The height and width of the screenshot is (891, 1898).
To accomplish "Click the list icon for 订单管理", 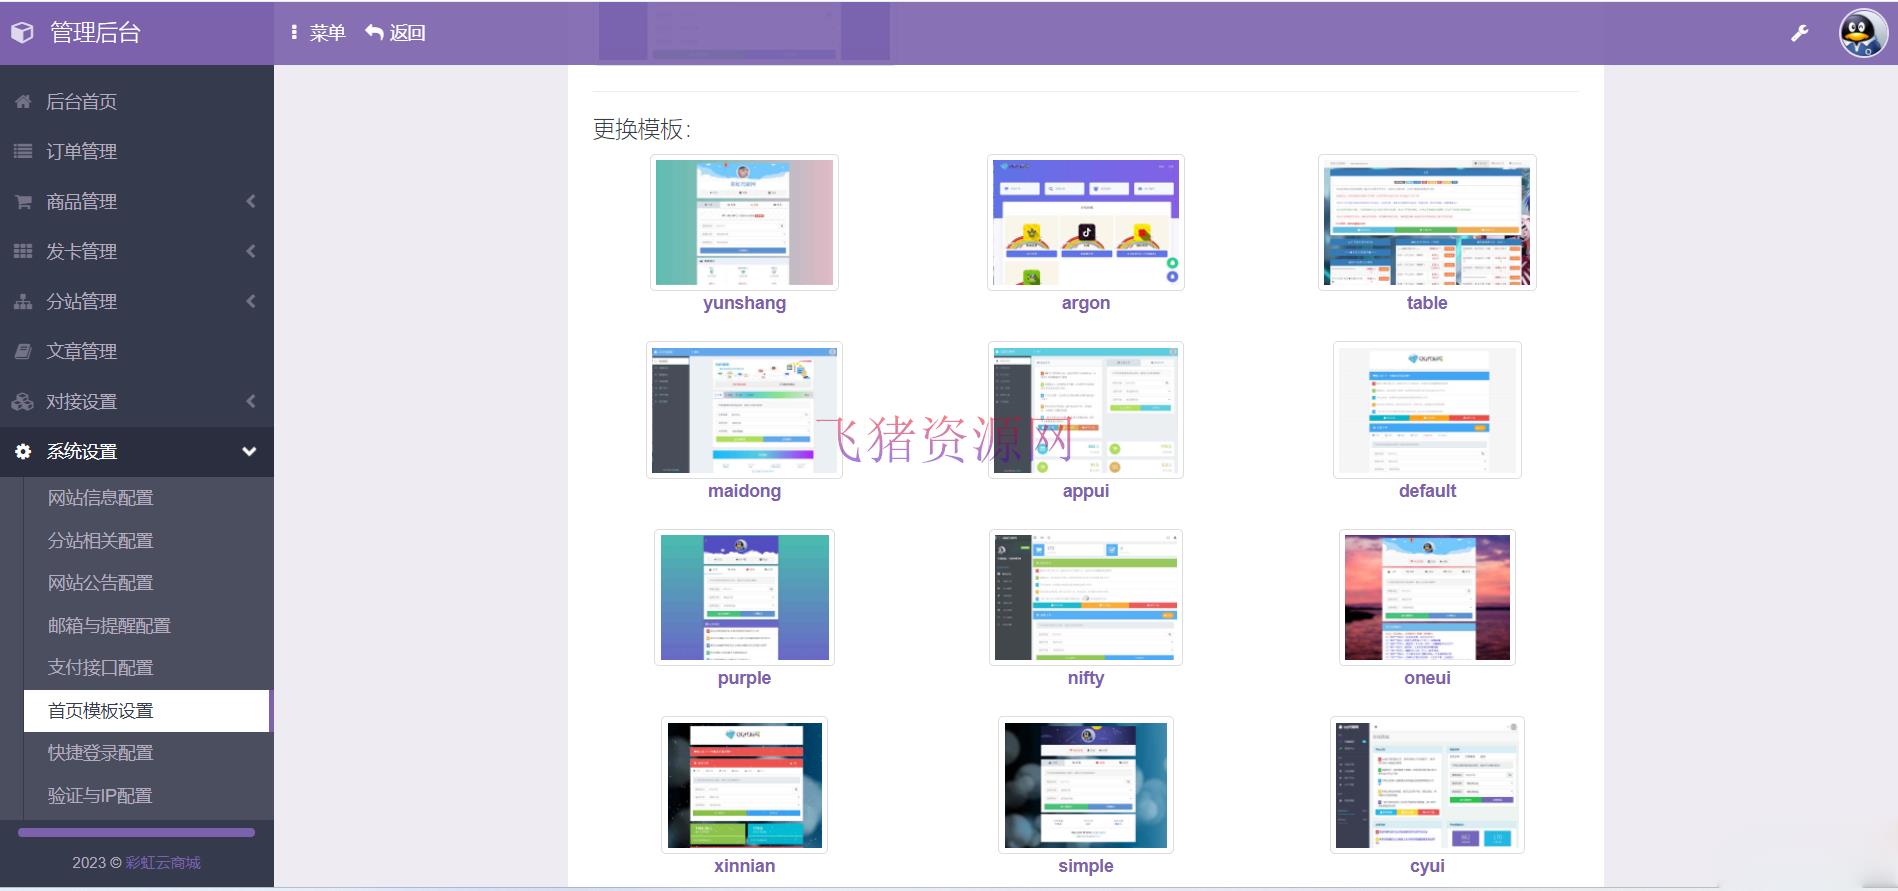I will (23, 151).
